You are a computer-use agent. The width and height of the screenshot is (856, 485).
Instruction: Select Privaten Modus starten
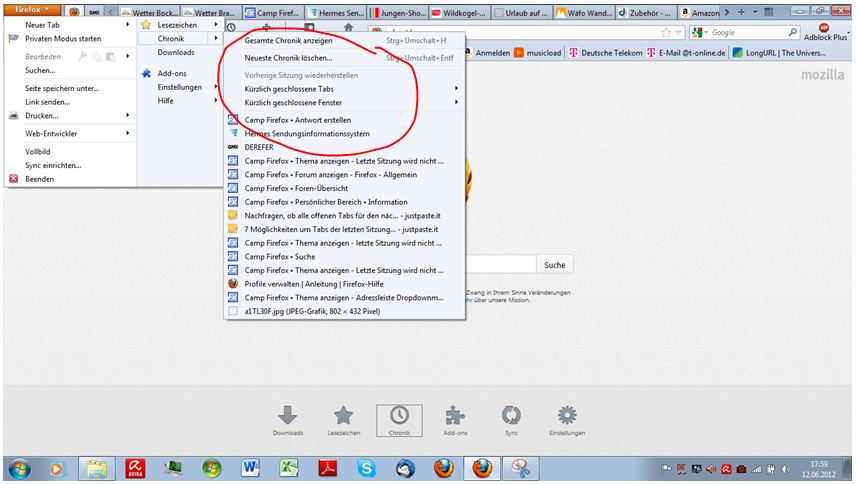70,39
